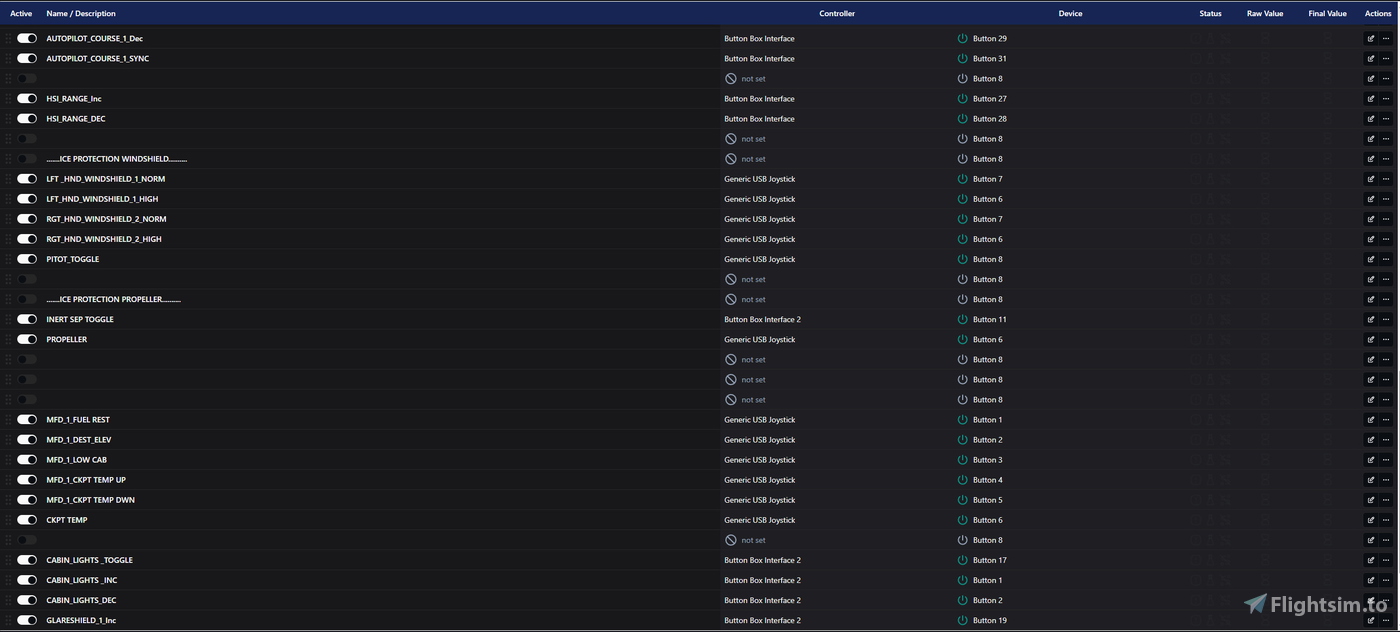Disable the AUTOPILOT_COURSE_1_SYNC toggle

click(x=27, y=59)
